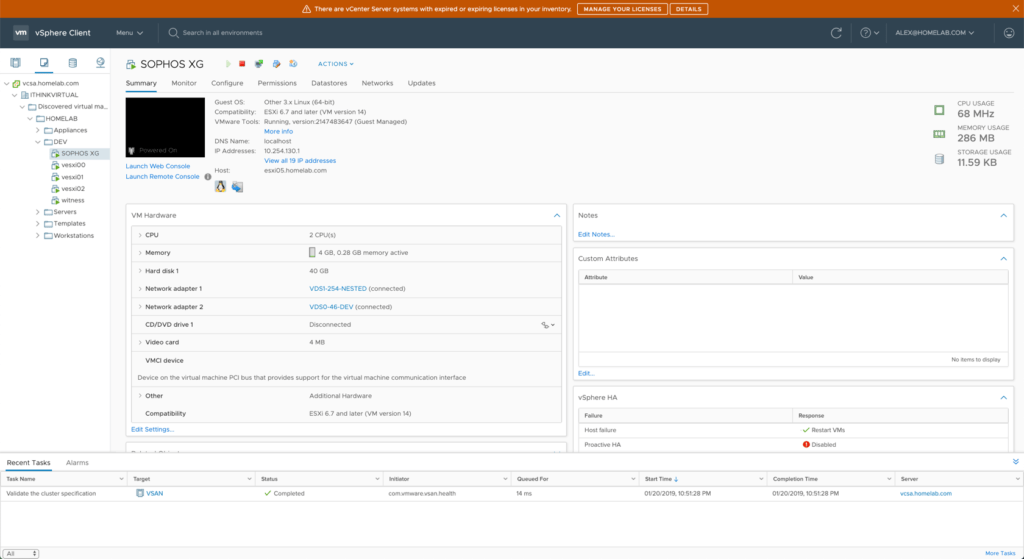This screenshot has height=559, width=1024.
Task: Collapse the VM Hardware panel
Action: [557, 215]
